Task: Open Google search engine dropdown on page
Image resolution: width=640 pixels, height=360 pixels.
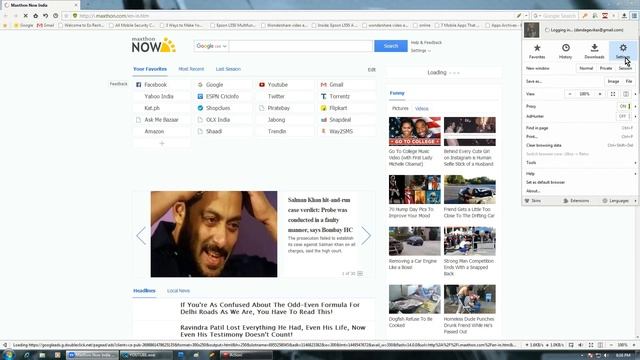Action: [211, 46]
